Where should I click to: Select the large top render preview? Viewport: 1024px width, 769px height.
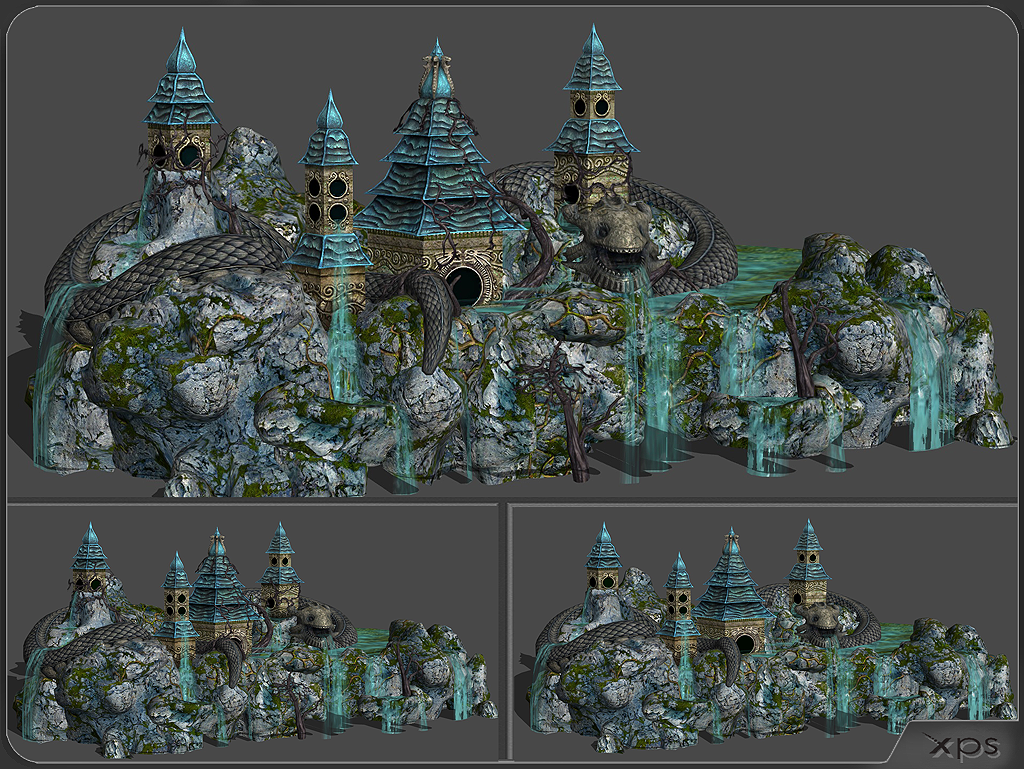(x=512, y=253)
